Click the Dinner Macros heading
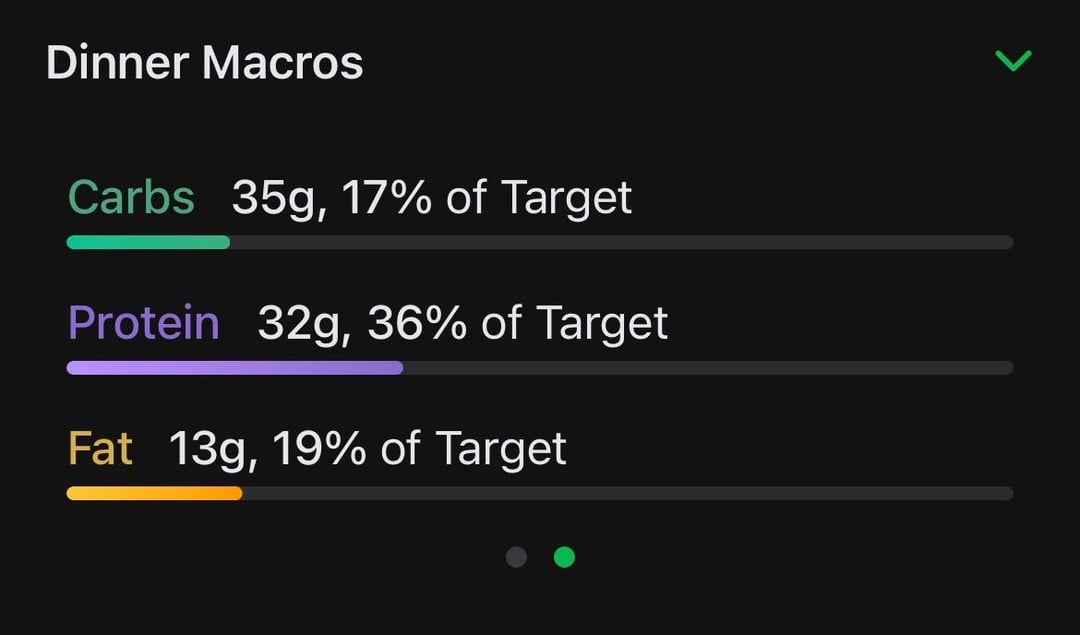1080x635 pixels. (x=204, y=63)
